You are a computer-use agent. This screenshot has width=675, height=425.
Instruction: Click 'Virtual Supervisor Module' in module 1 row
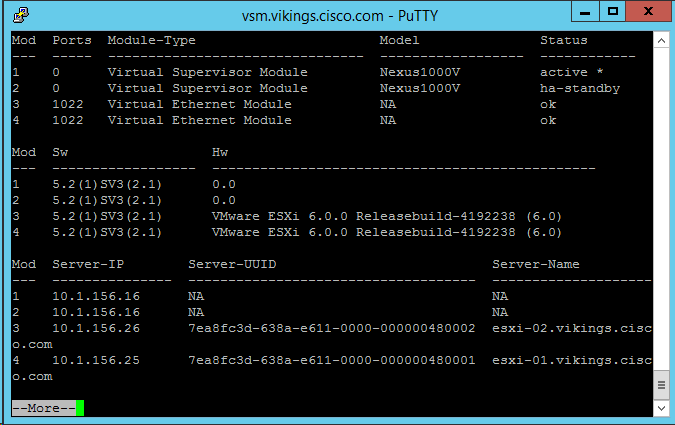click(x=207, y=72)
